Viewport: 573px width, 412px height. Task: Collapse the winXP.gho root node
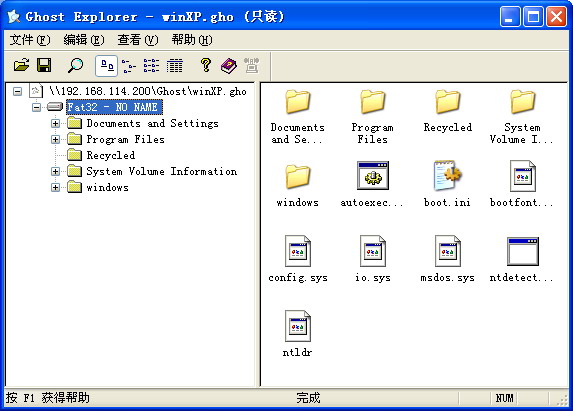17,91
